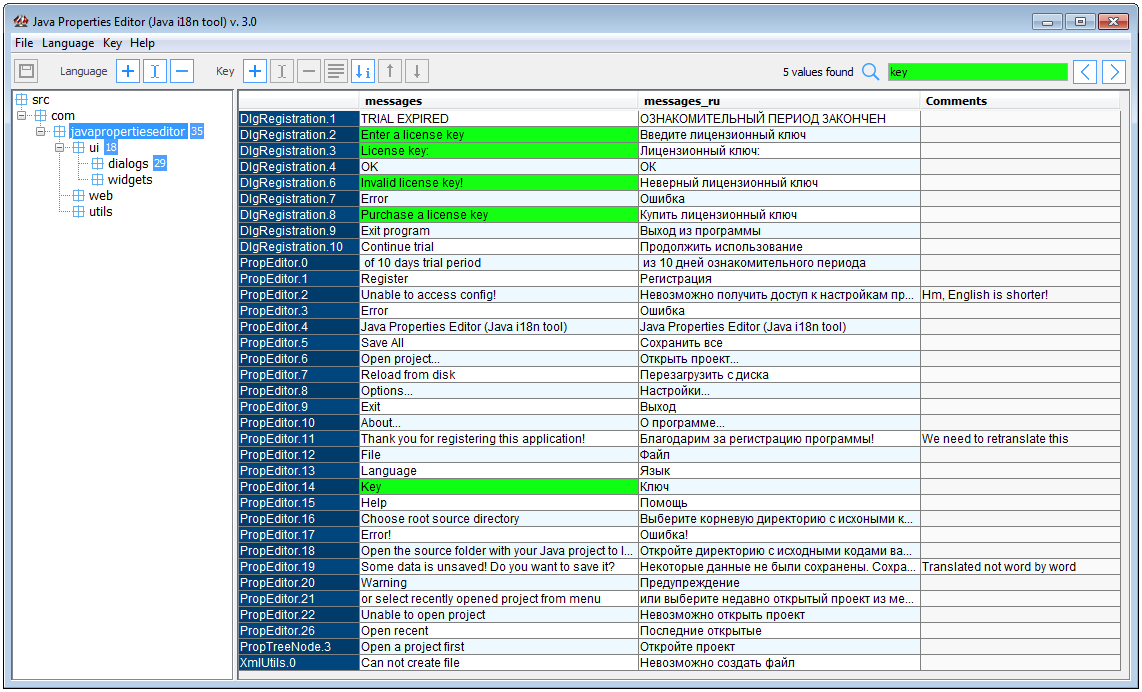Viewport: 1142px width, 692px height.
Task: Select the javapropertieseditor tree item
Action: point(127,132)
